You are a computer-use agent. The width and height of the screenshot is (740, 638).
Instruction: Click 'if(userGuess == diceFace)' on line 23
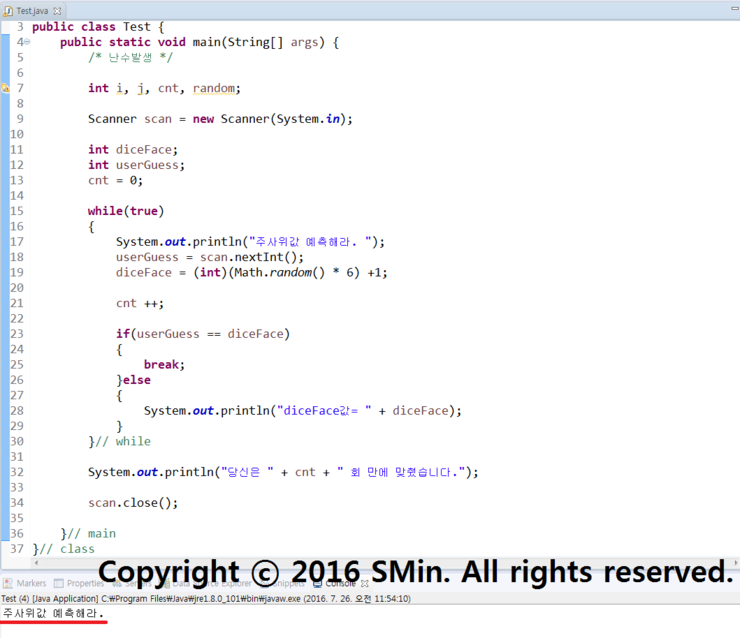203,334
